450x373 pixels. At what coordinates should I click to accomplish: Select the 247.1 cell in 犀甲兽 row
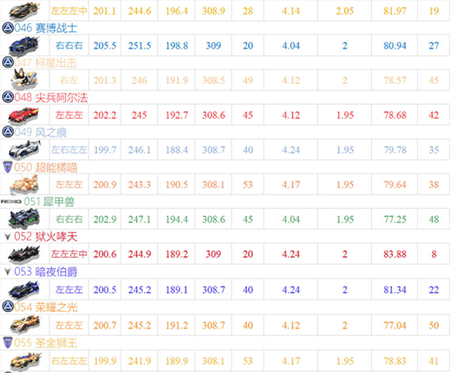coord(139,219)
